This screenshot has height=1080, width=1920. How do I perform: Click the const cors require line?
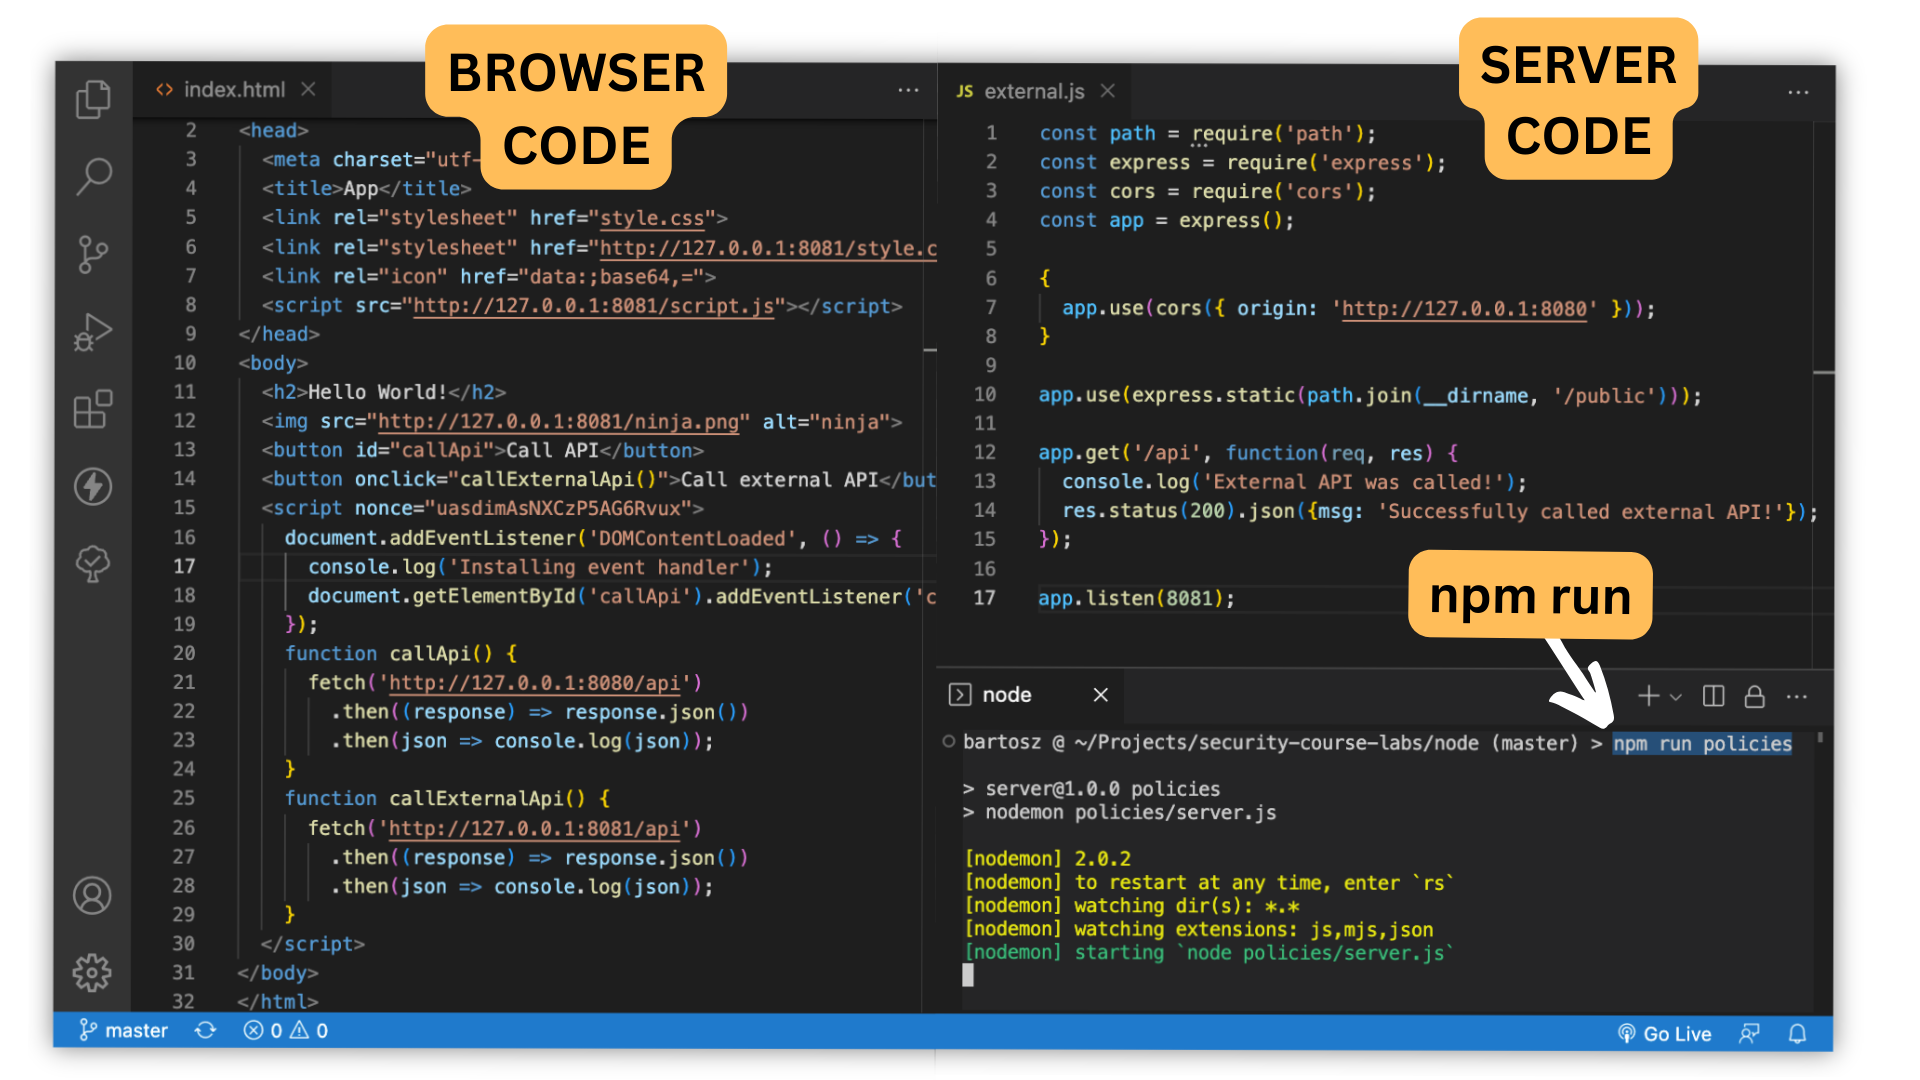point(1207,192)
